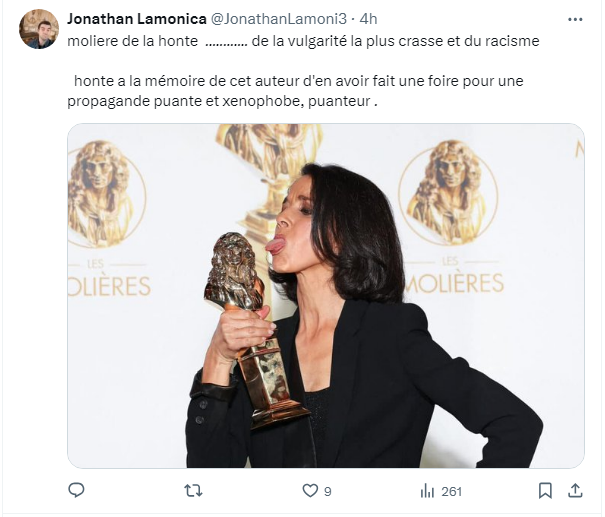Open the @JonathanLamoni3 handle link
605x517 pixels.
click(279, 19)
